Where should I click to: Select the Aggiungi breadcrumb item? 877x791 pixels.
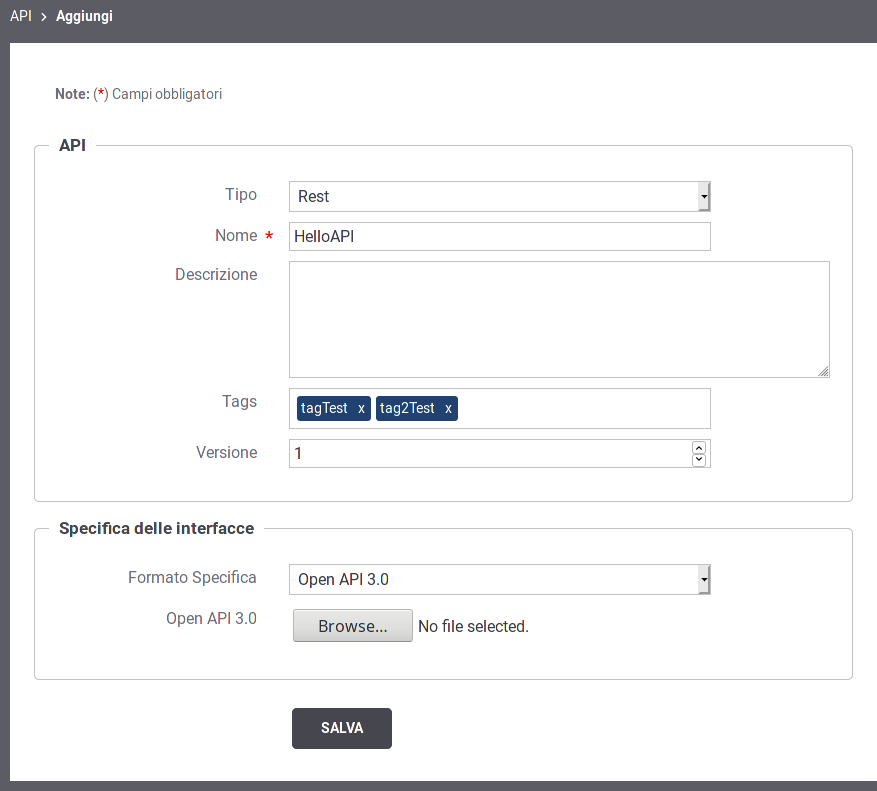coord(84,16)
